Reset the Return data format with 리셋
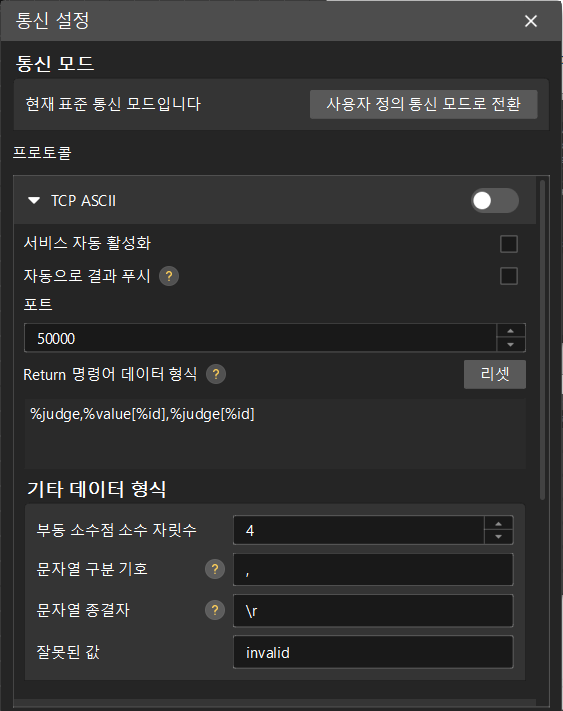563x711 pixels. click(x=495, y=375)
